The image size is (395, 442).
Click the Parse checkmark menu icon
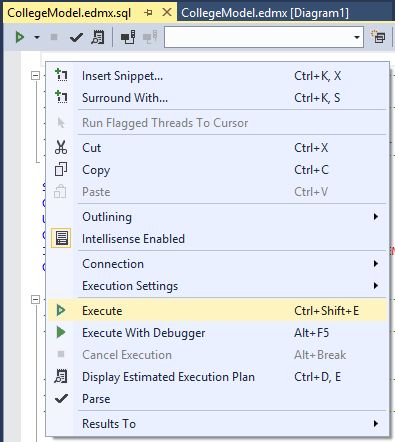[x=61, y=398]
